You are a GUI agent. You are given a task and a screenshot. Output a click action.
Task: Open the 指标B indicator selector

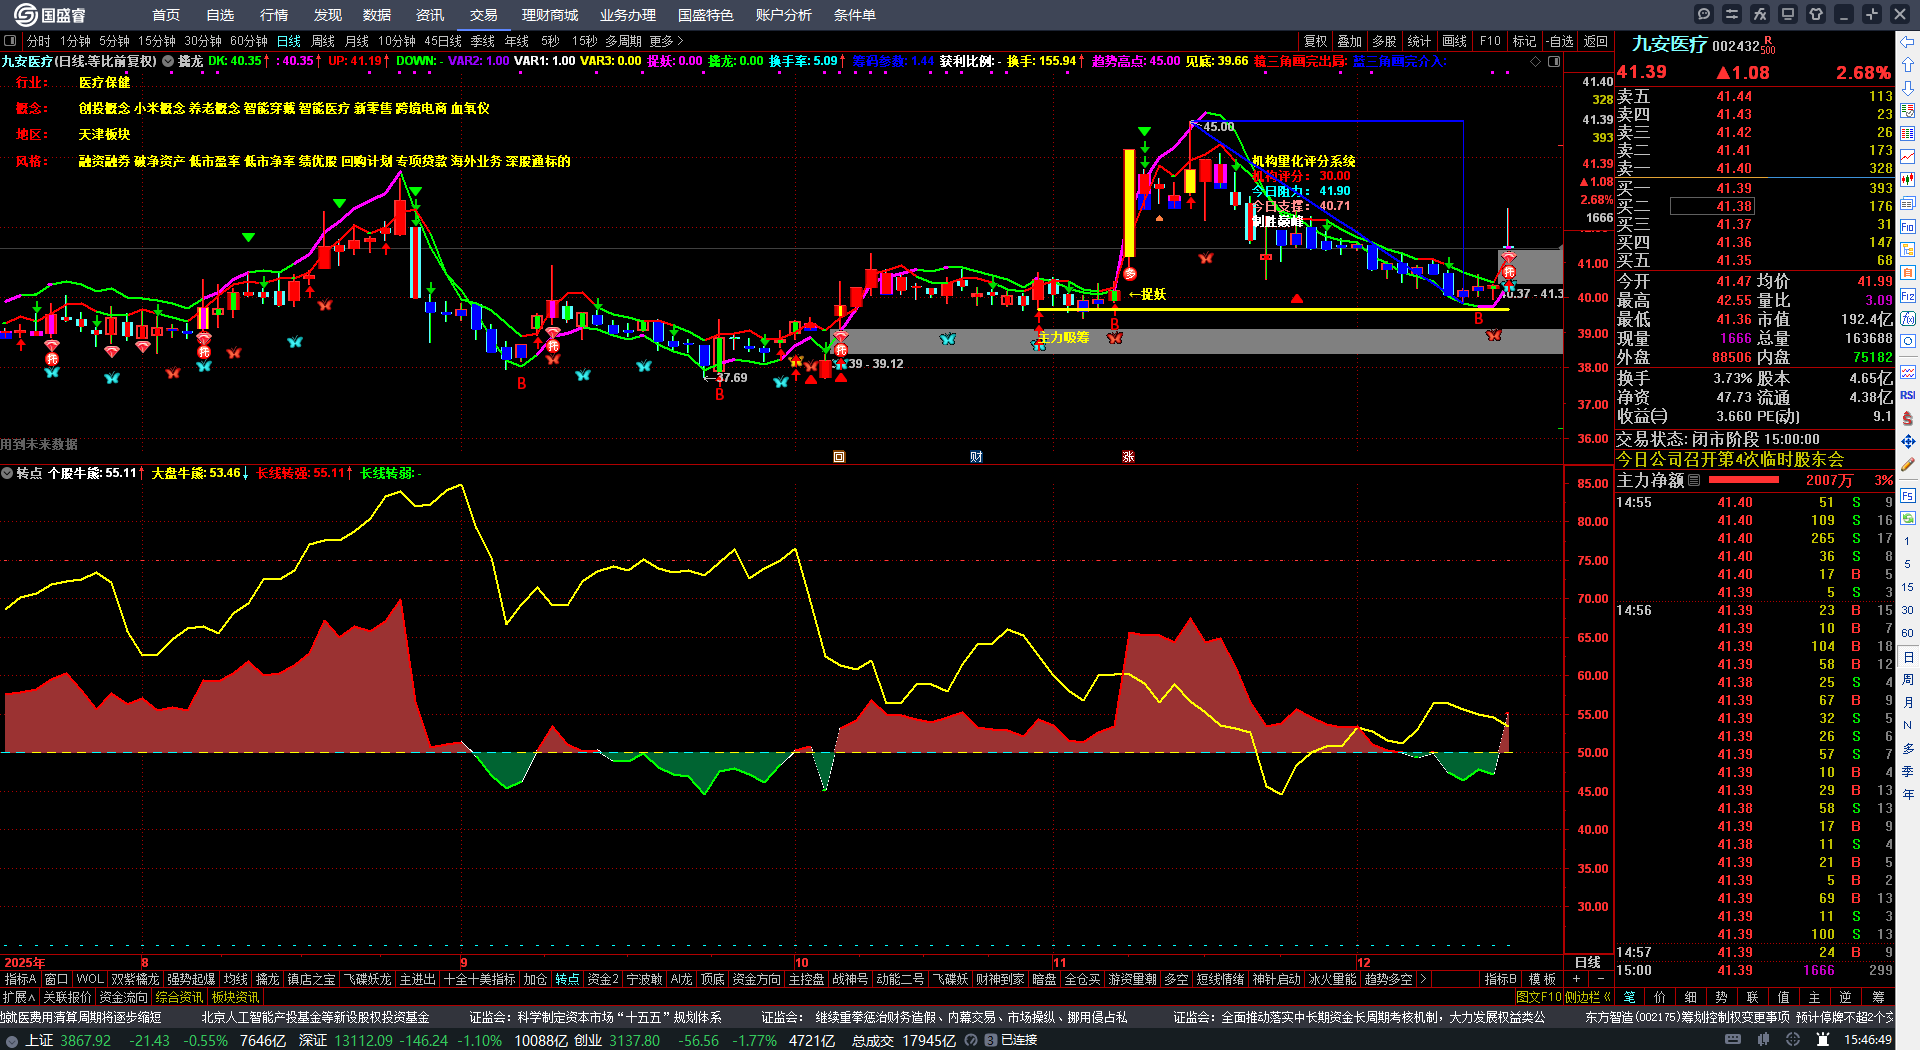[1500, 979]
